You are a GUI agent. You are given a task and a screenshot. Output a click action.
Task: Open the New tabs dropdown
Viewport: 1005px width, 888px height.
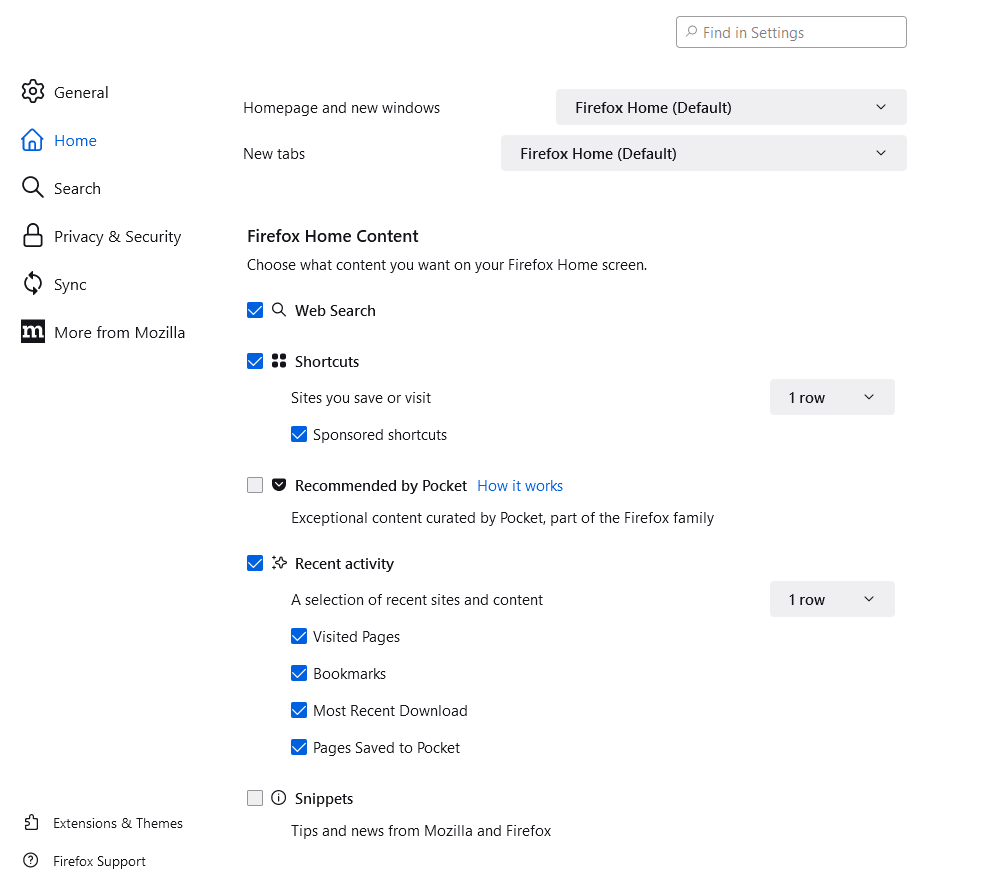click(x=703, y=153)
